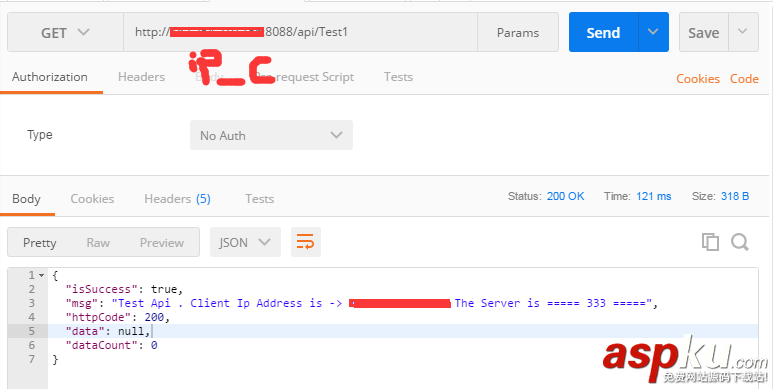The image size is (773, 389).
Task: Click the "dataCount": 0 line
Action: click(111, 345)
